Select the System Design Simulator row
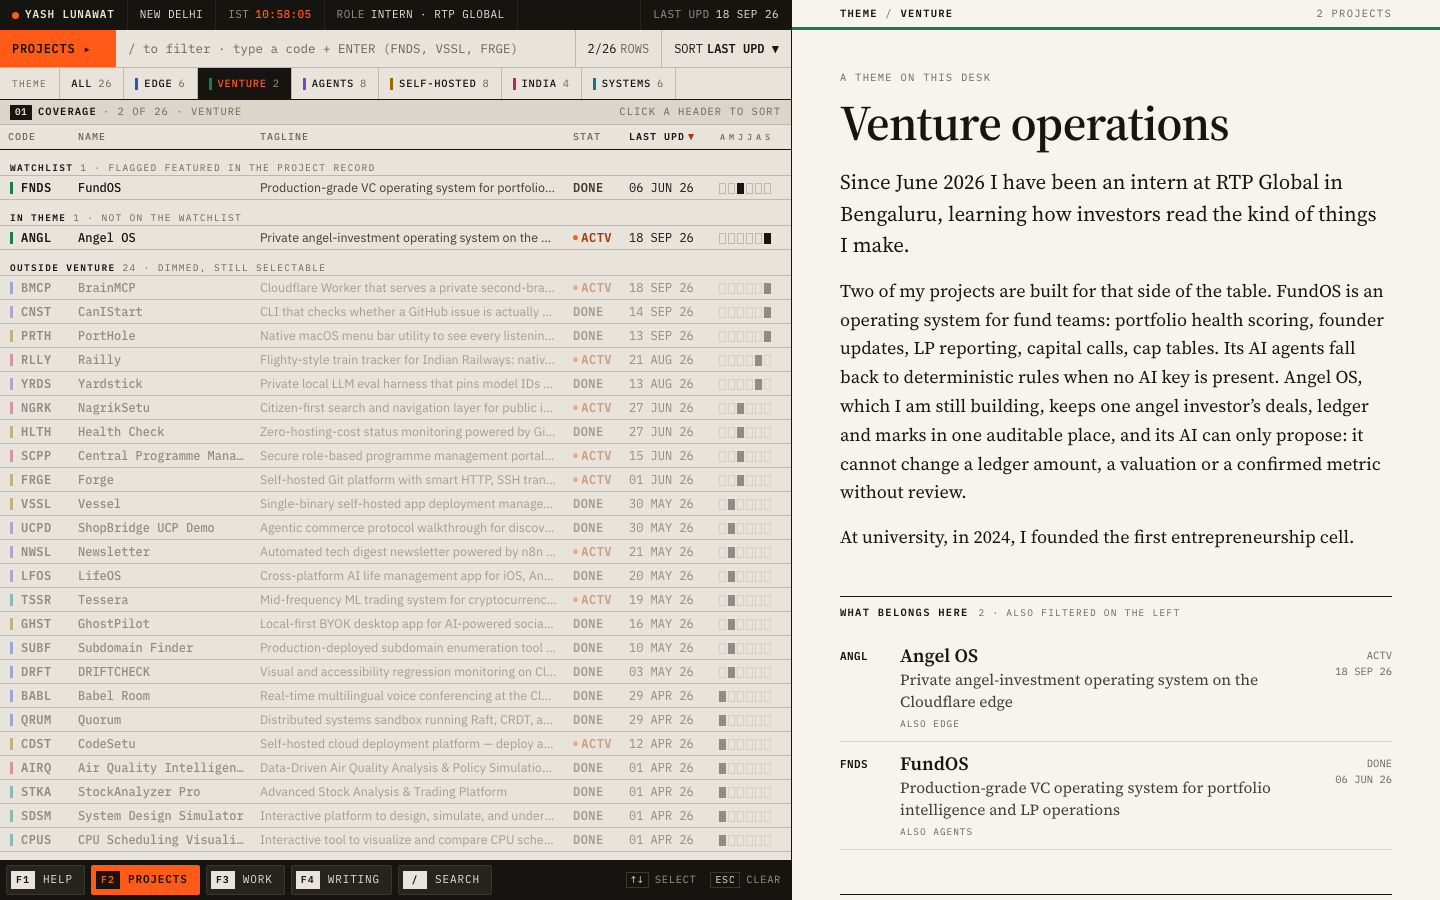 pos(395,816)
